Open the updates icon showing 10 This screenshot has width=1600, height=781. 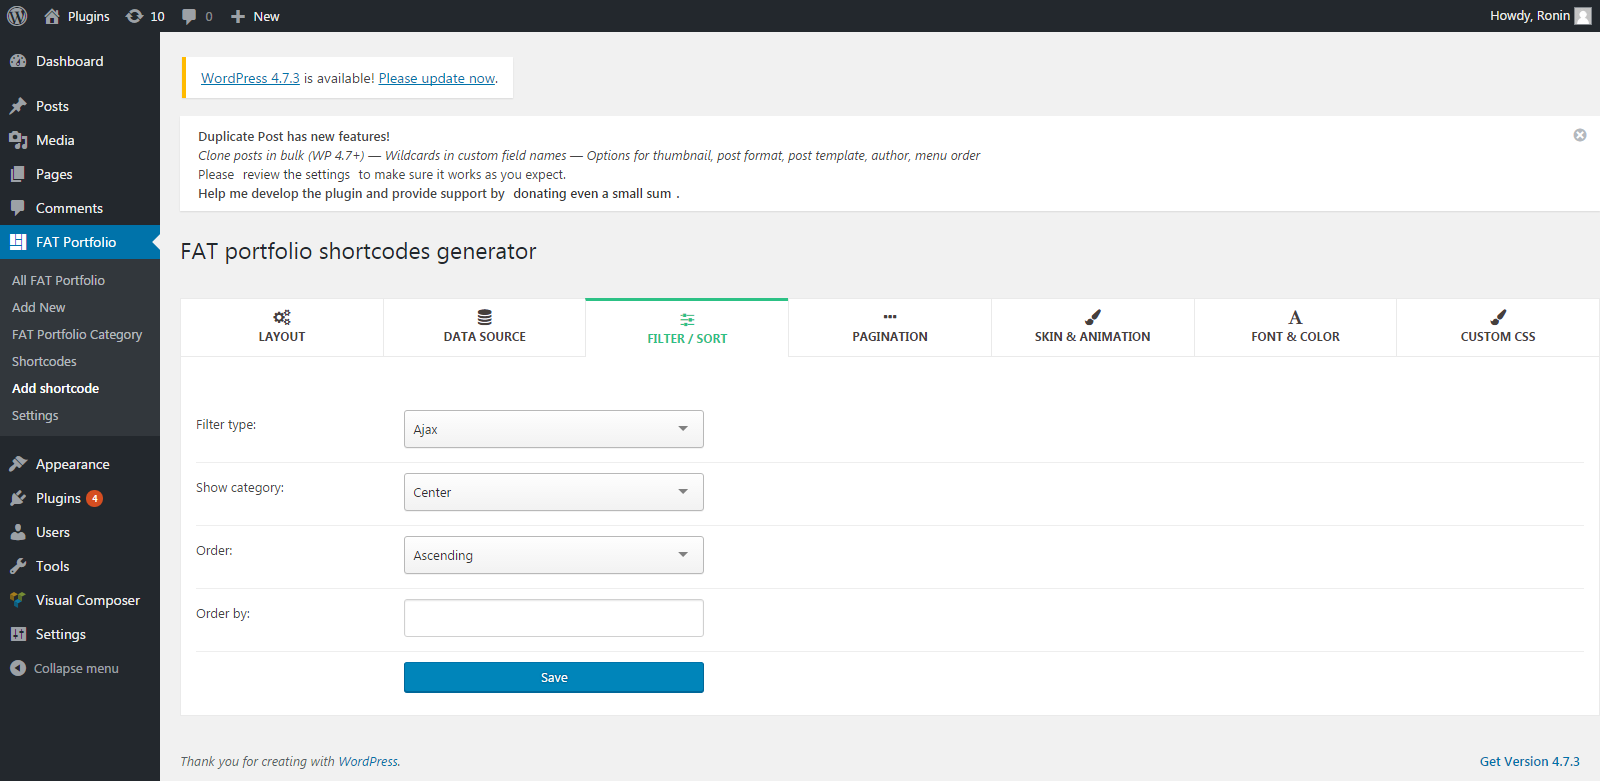click(135, 16)
